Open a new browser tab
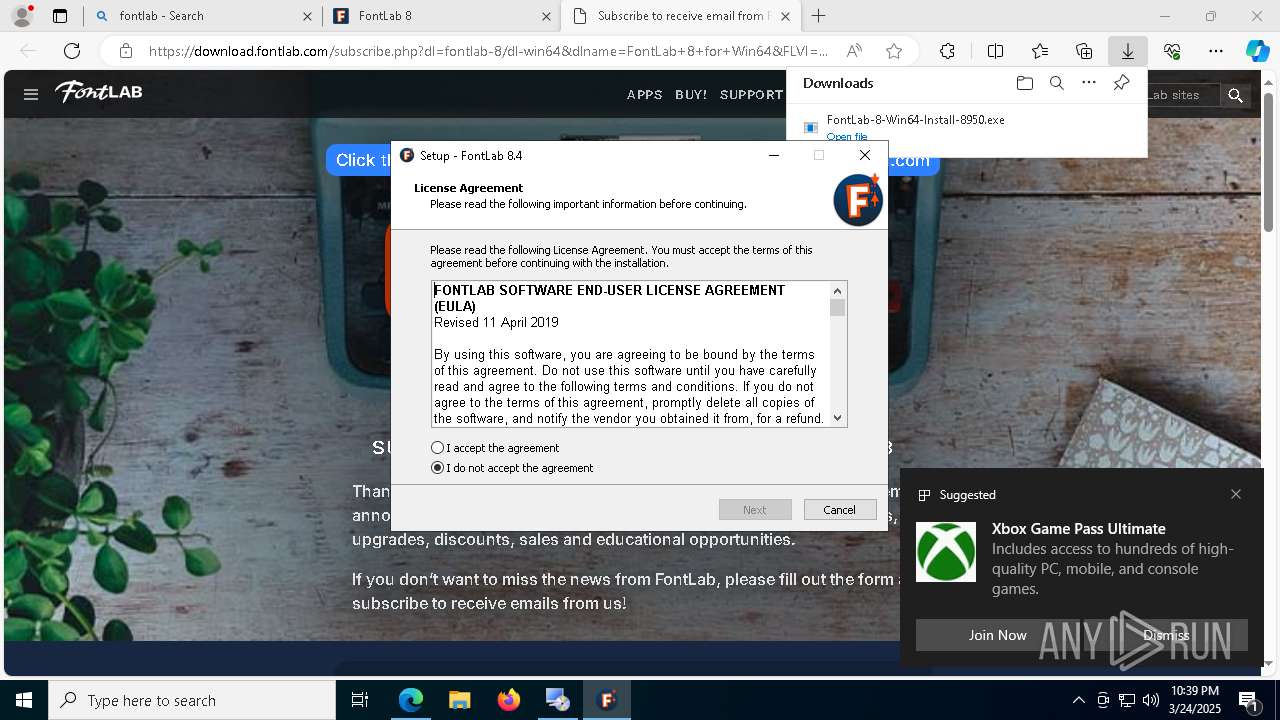The width and height of the screenshot is (1280, 720). click(819, 16)
